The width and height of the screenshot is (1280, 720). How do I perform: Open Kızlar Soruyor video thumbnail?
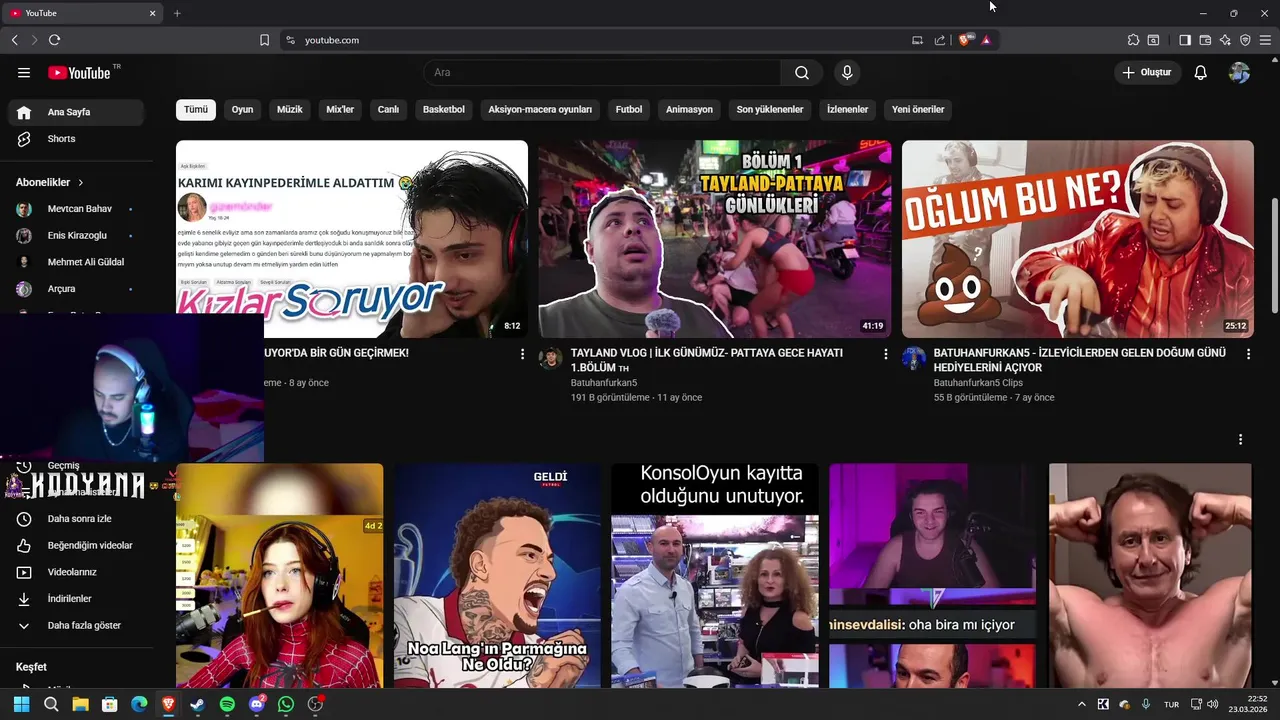click(352, 239)
